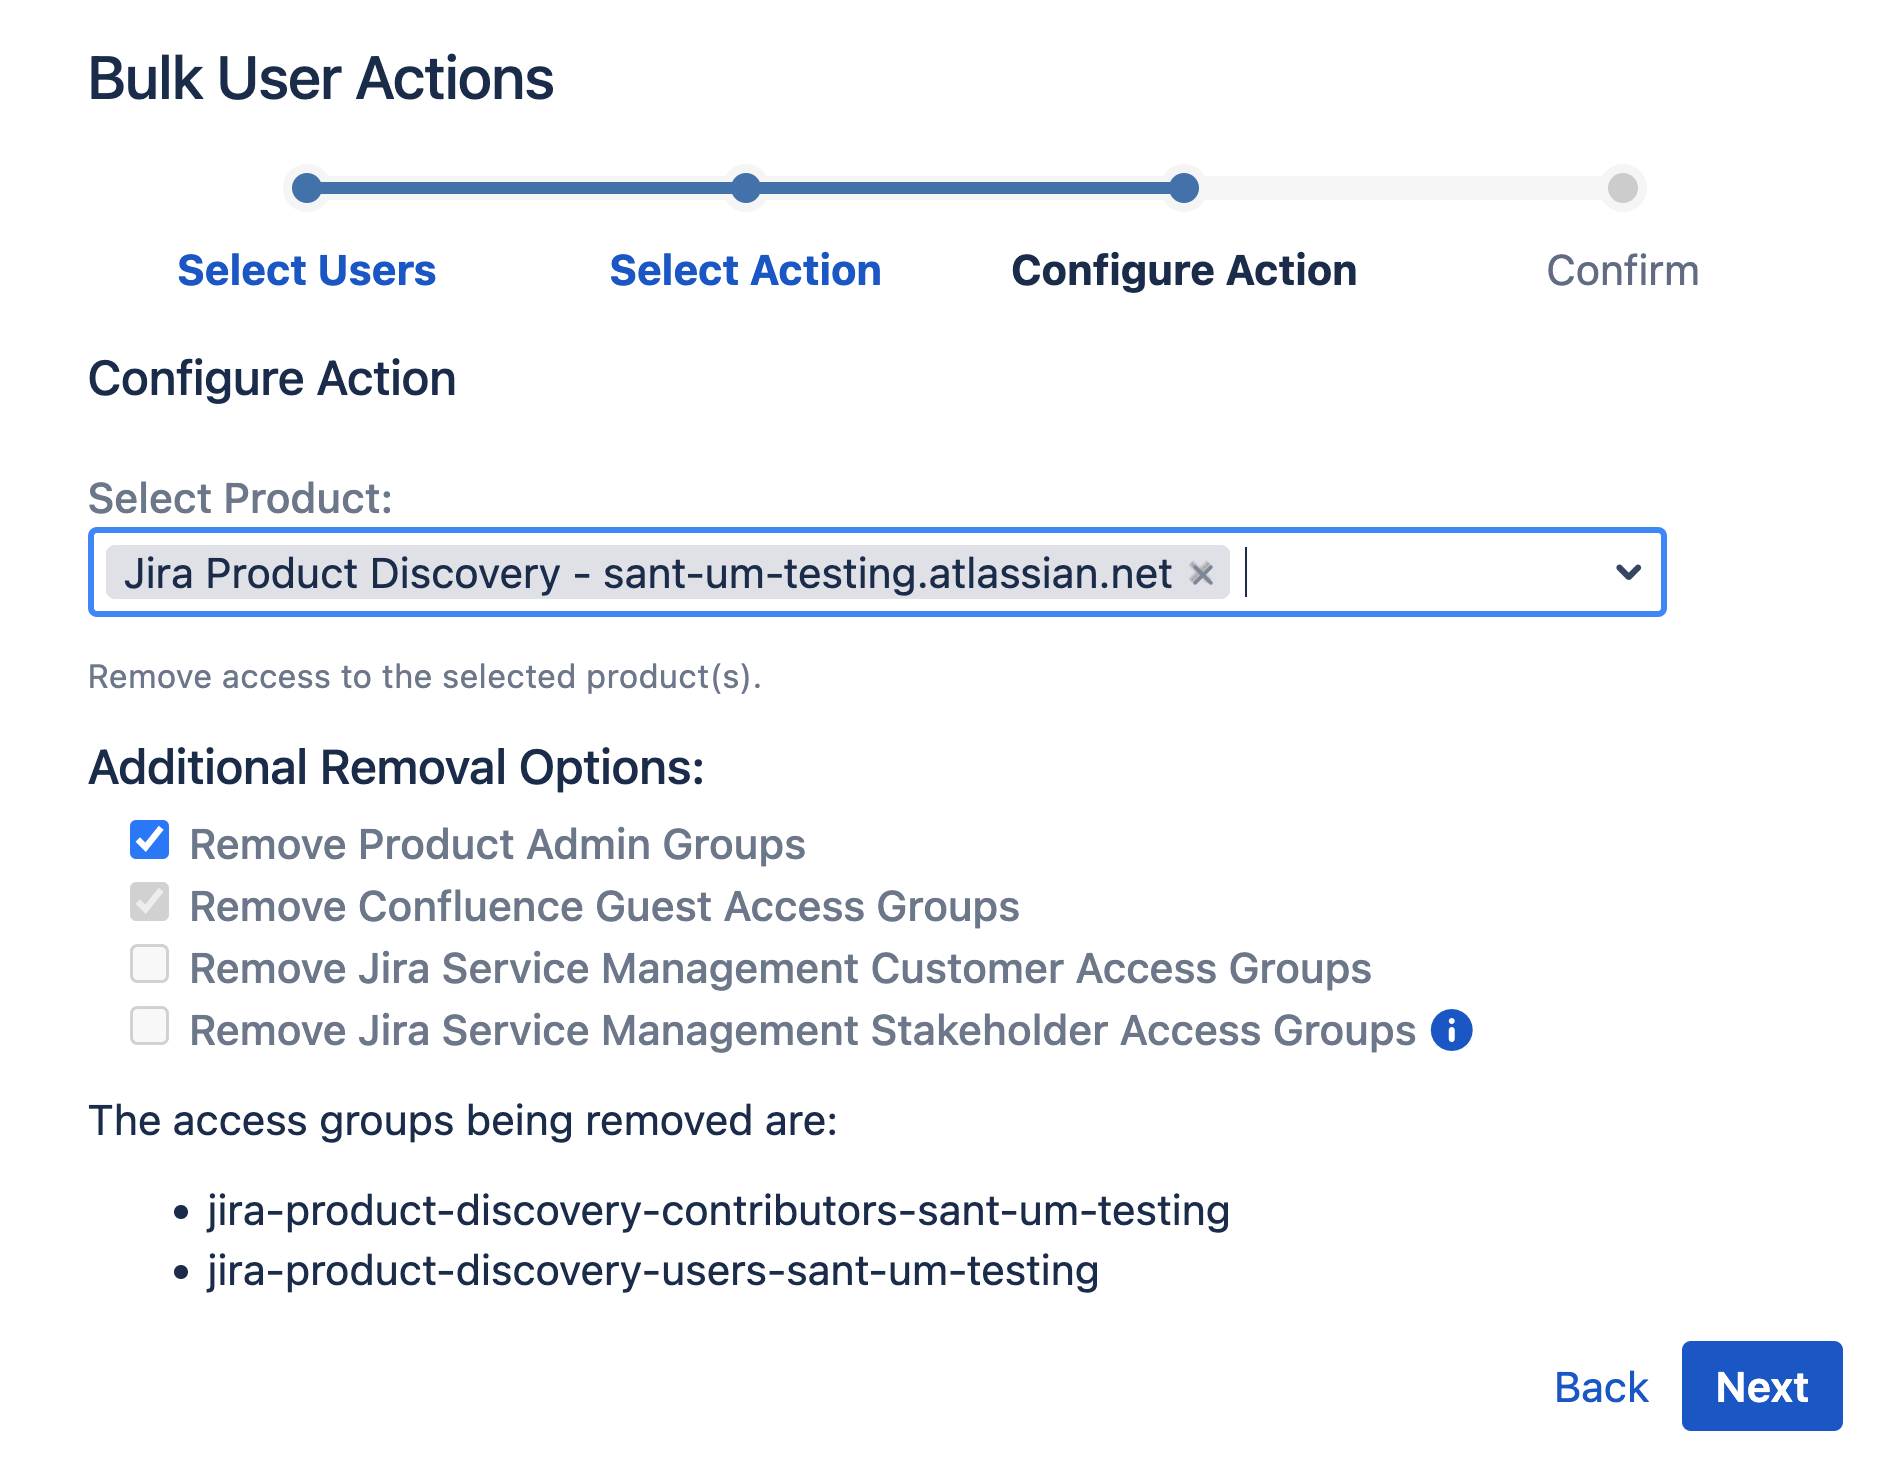
Task: Click the Back link
Action: 1600,1387
